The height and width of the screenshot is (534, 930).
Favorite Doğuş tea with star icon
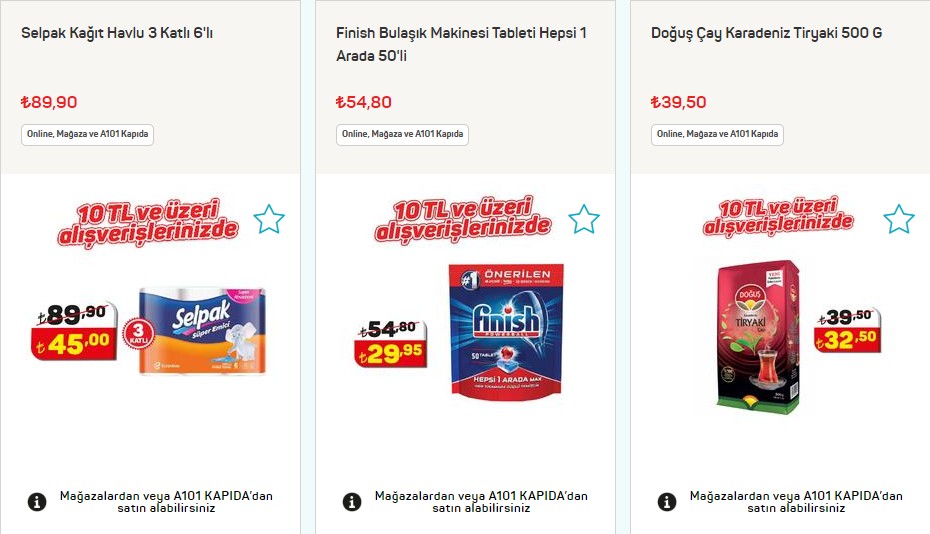(899, 219)
